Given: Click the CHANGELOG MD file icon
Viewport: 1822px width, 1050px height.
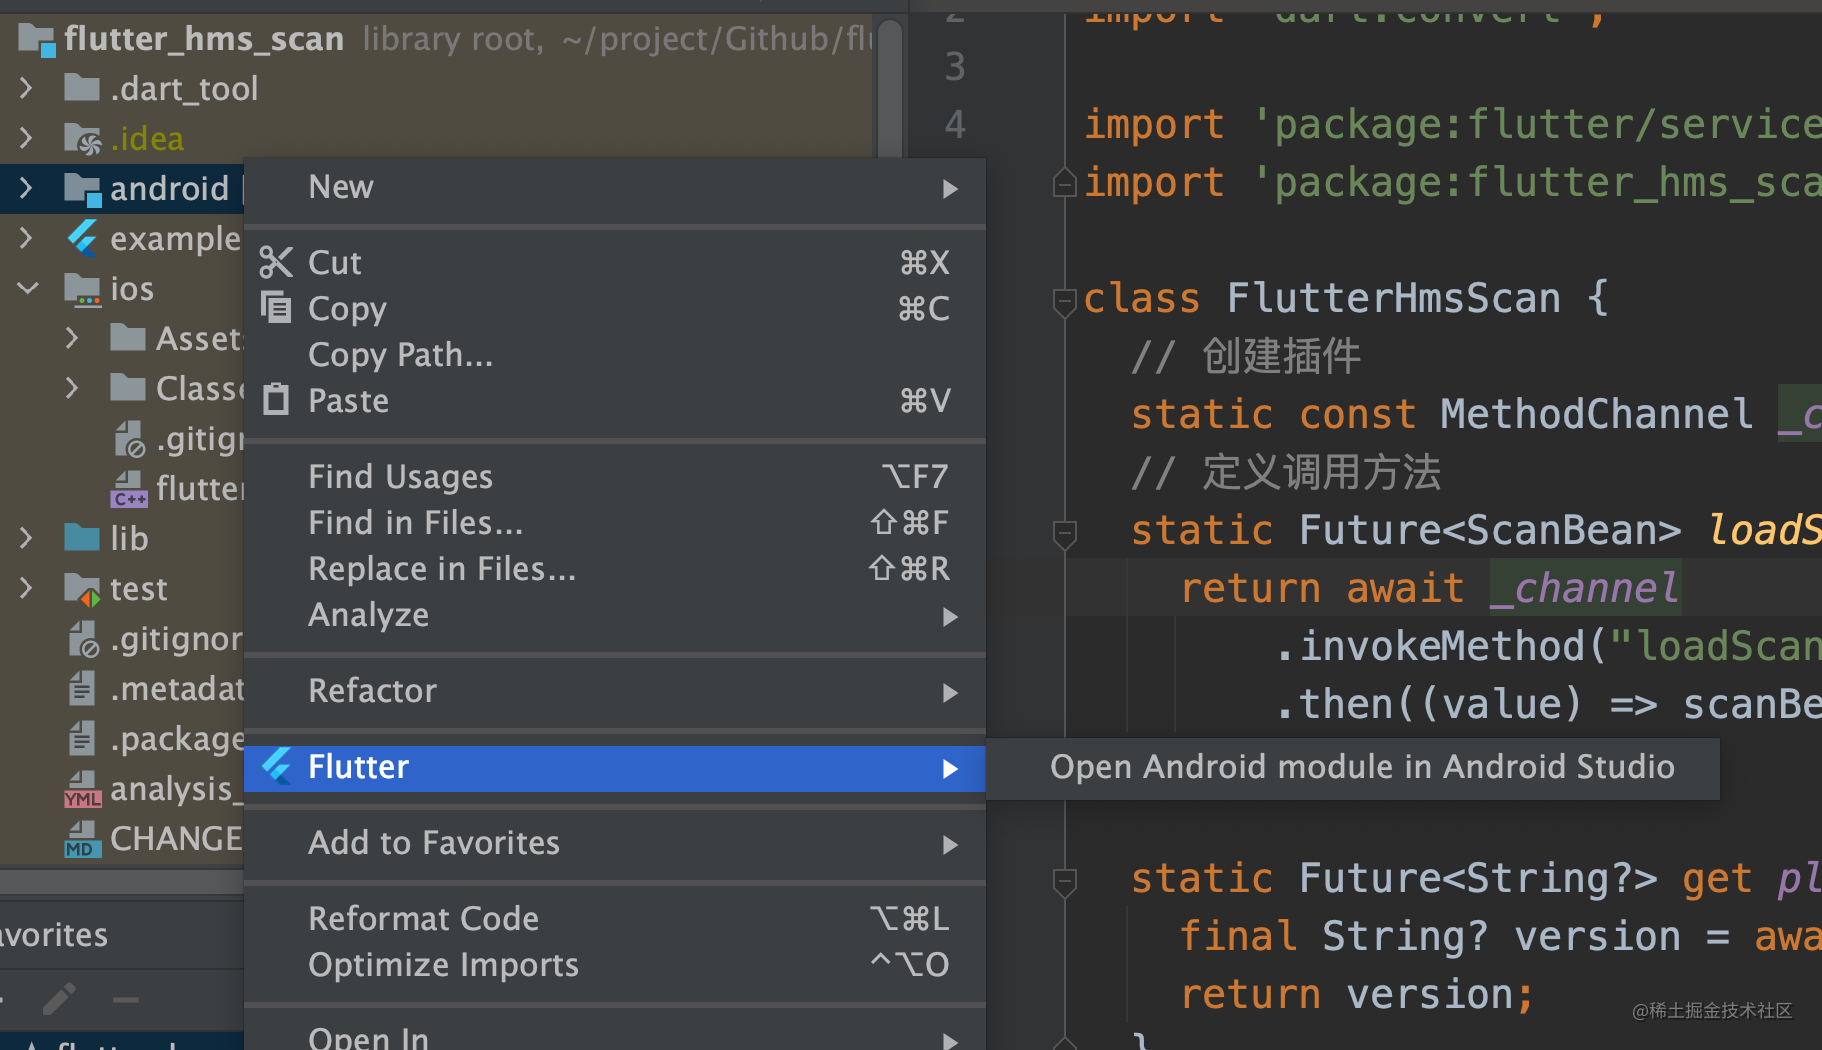Looking at the screenshot, I should (82, 839).
